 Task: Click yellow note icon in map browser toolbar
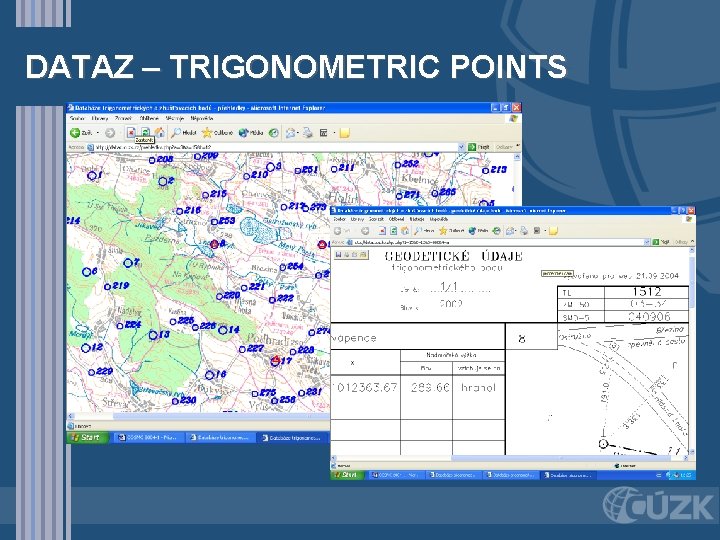(345, 133)
